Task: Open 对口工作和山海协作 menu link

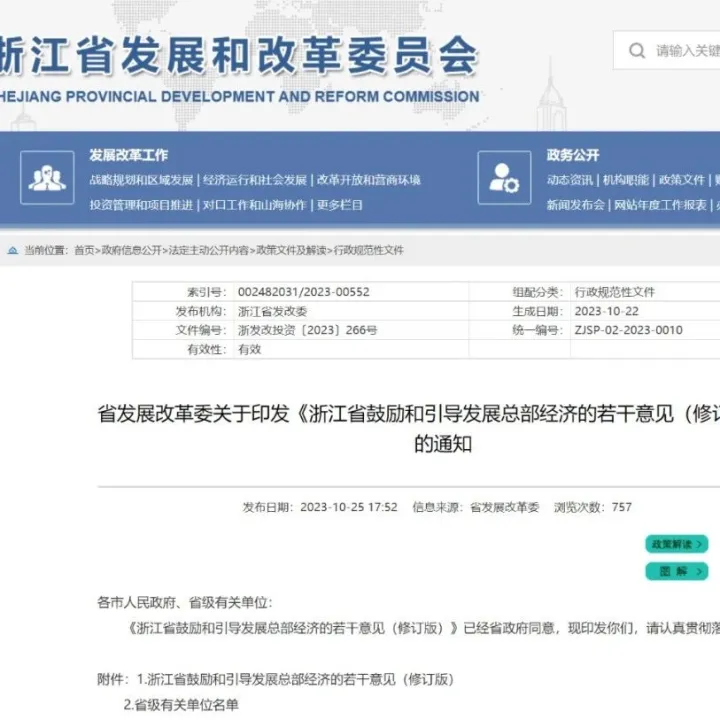Action: (254, 205)
